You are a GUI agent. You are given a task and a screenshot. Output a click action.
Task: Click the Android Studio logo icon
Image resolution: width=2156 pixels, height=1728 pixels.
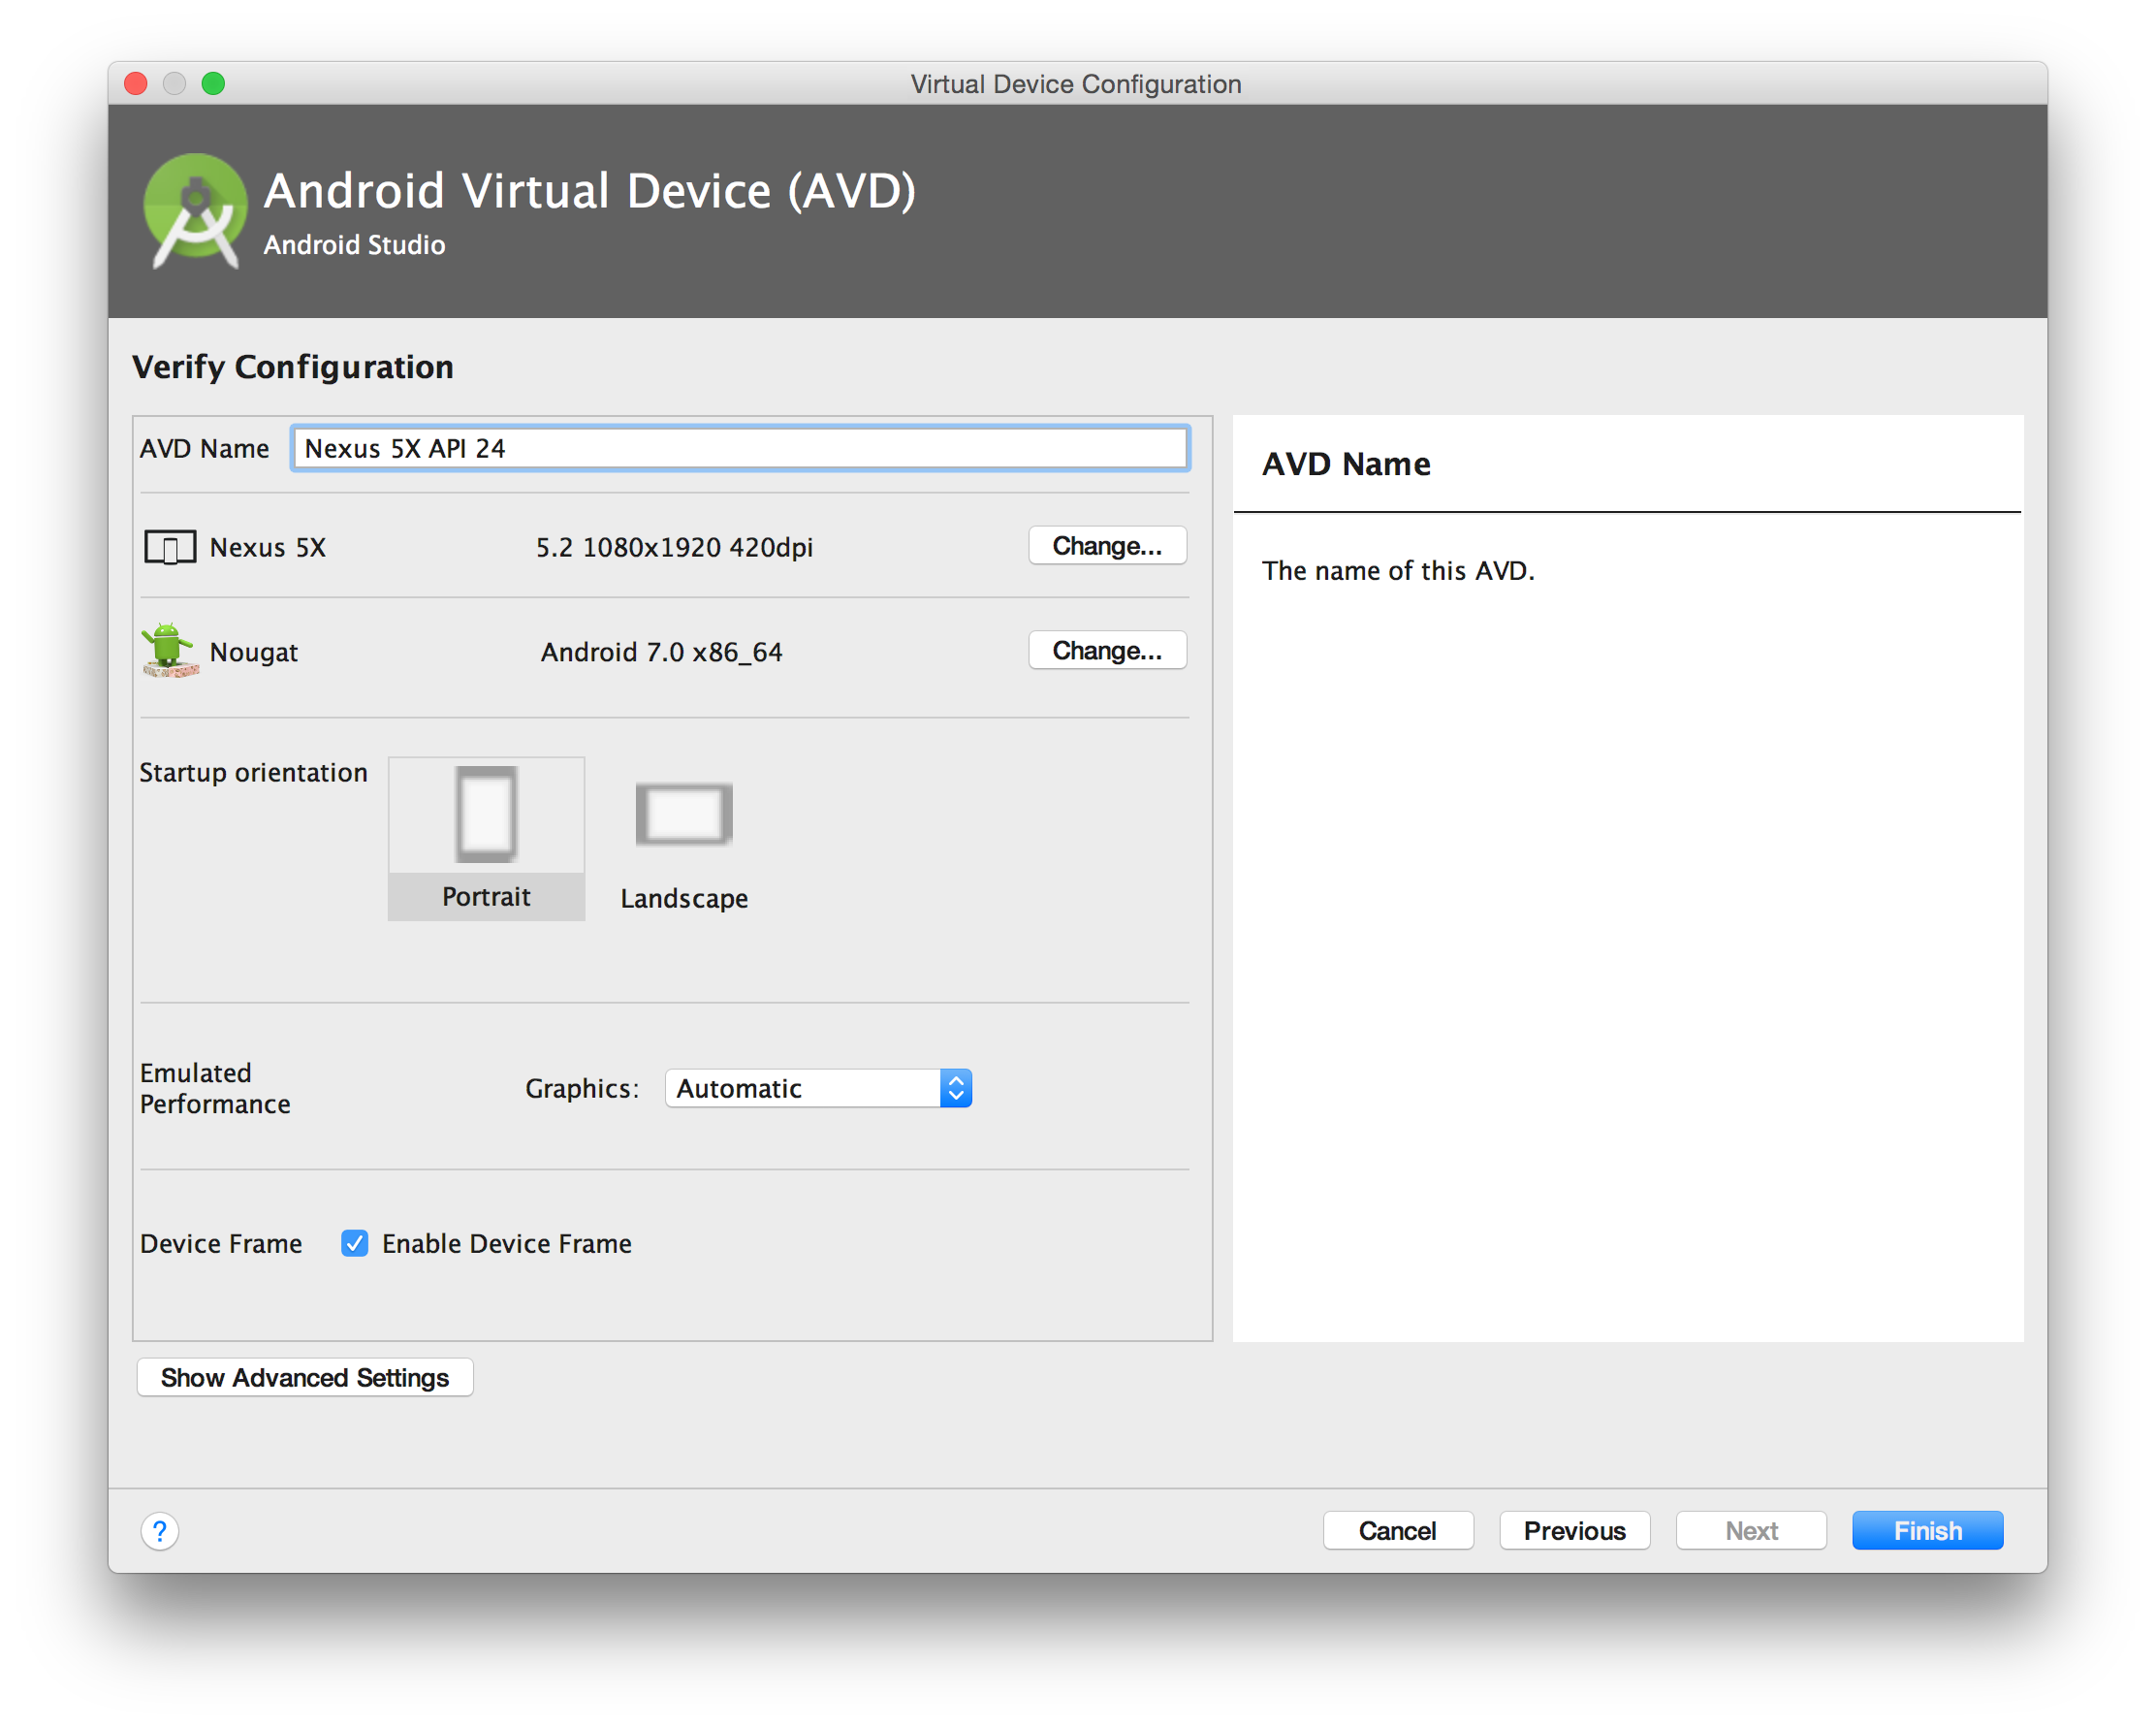195,211
